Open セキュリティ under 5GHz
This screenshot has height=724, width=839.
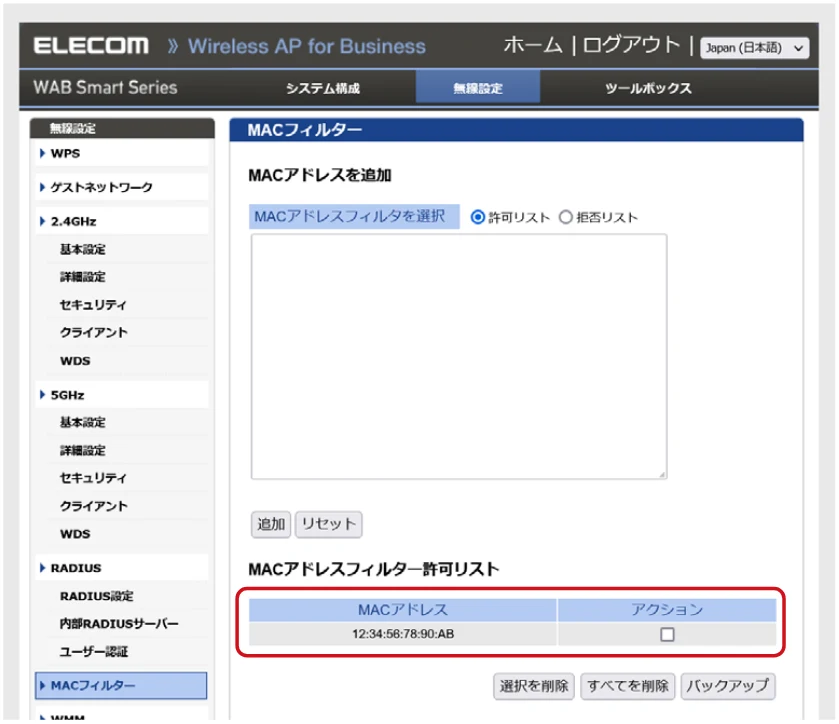(93, 478)
